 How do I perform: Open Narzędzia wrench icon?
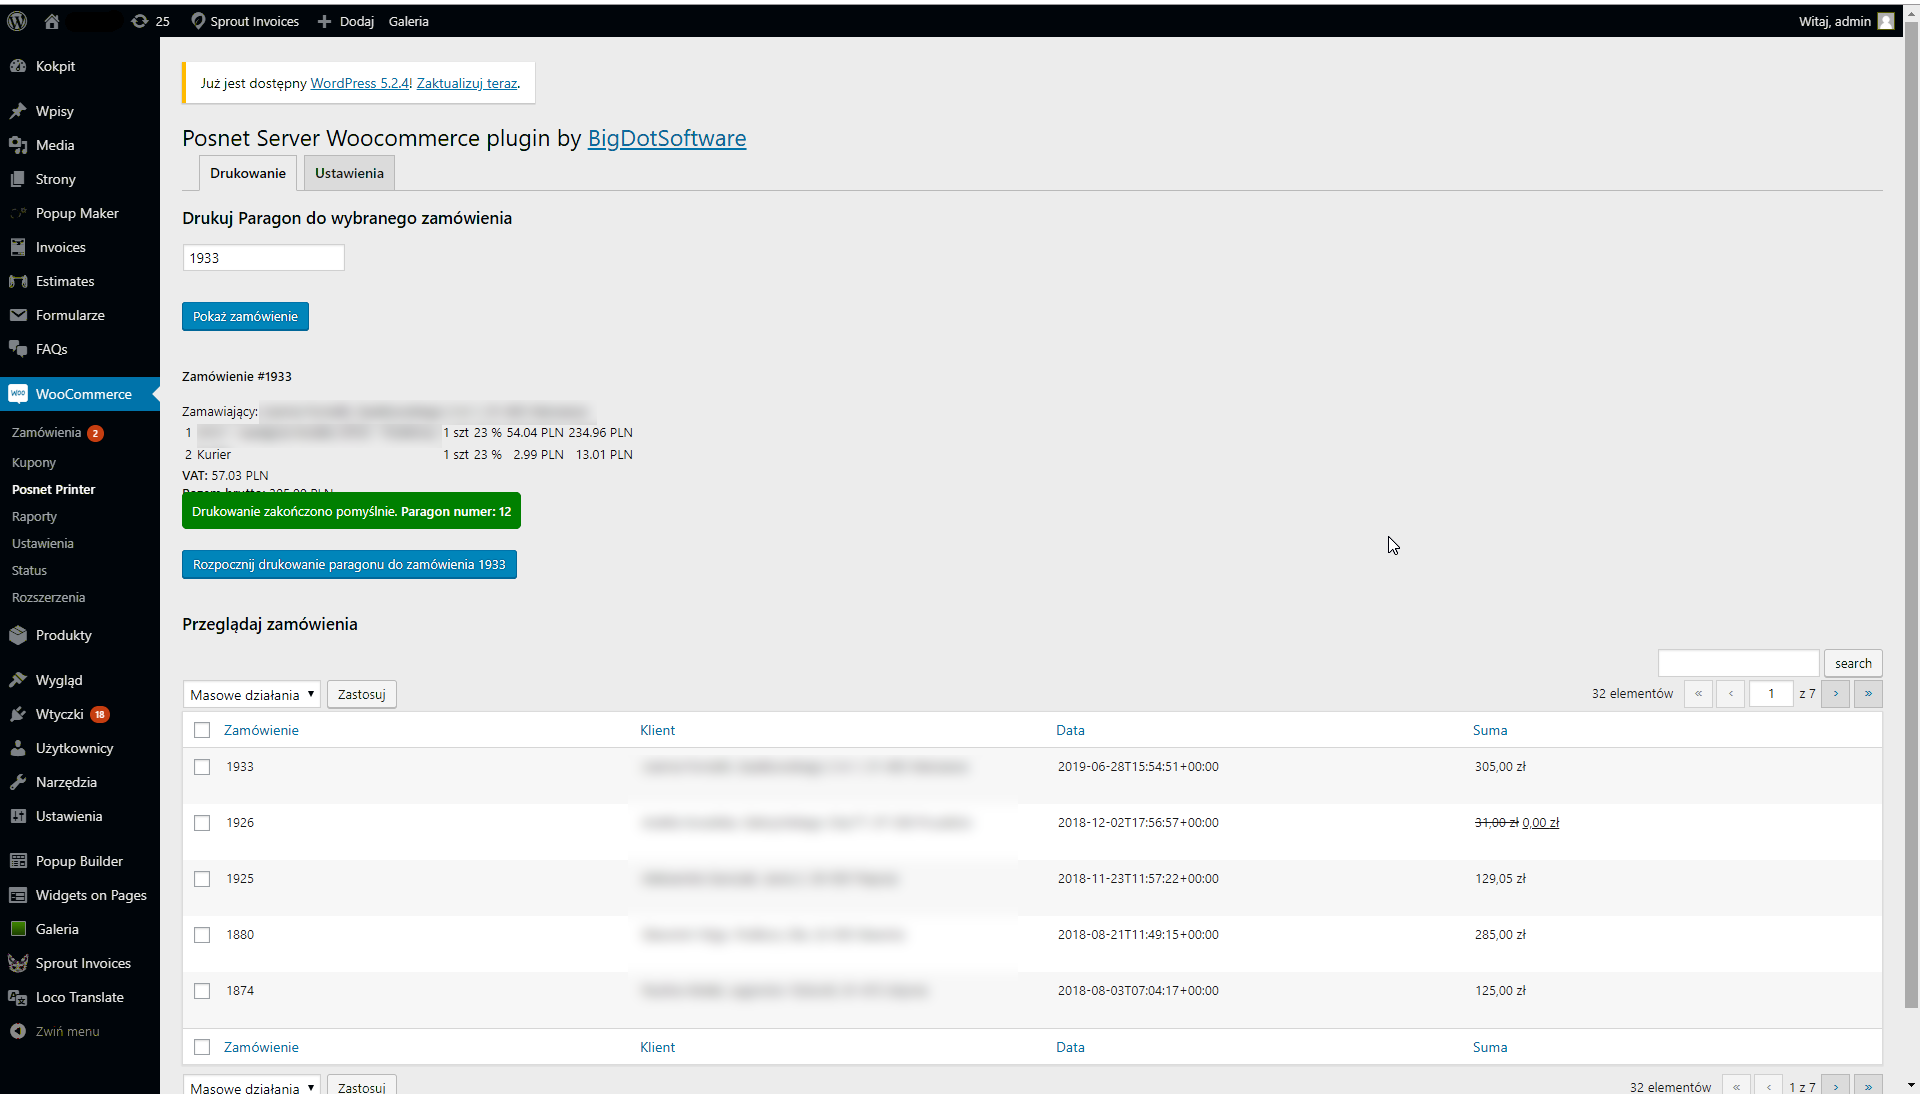[x=18, y=782]
